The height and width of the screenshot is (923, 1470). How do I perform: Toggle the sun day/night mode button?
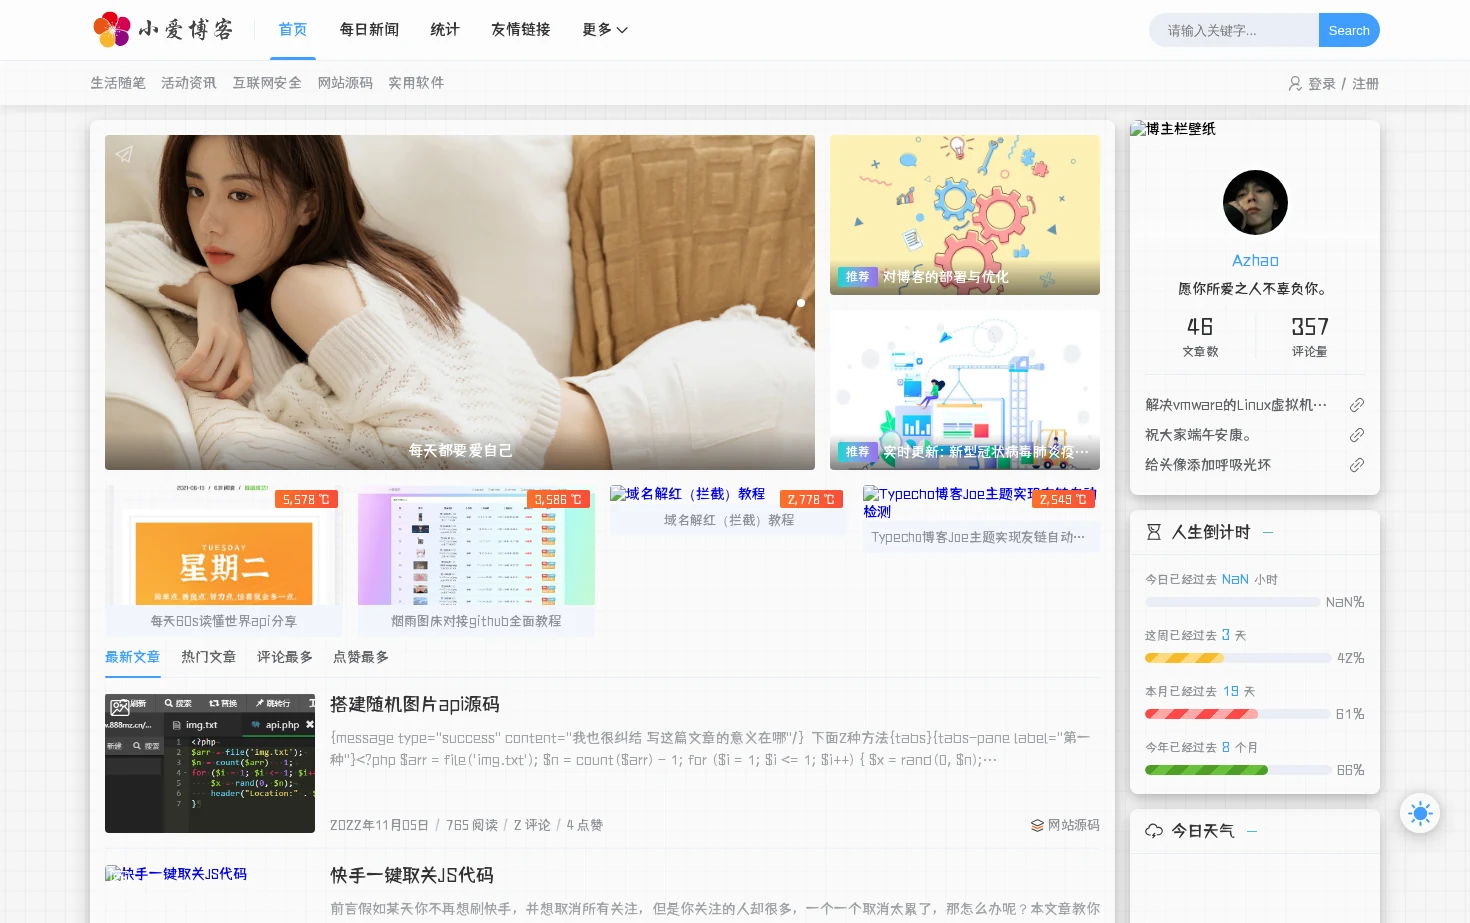1420,813
